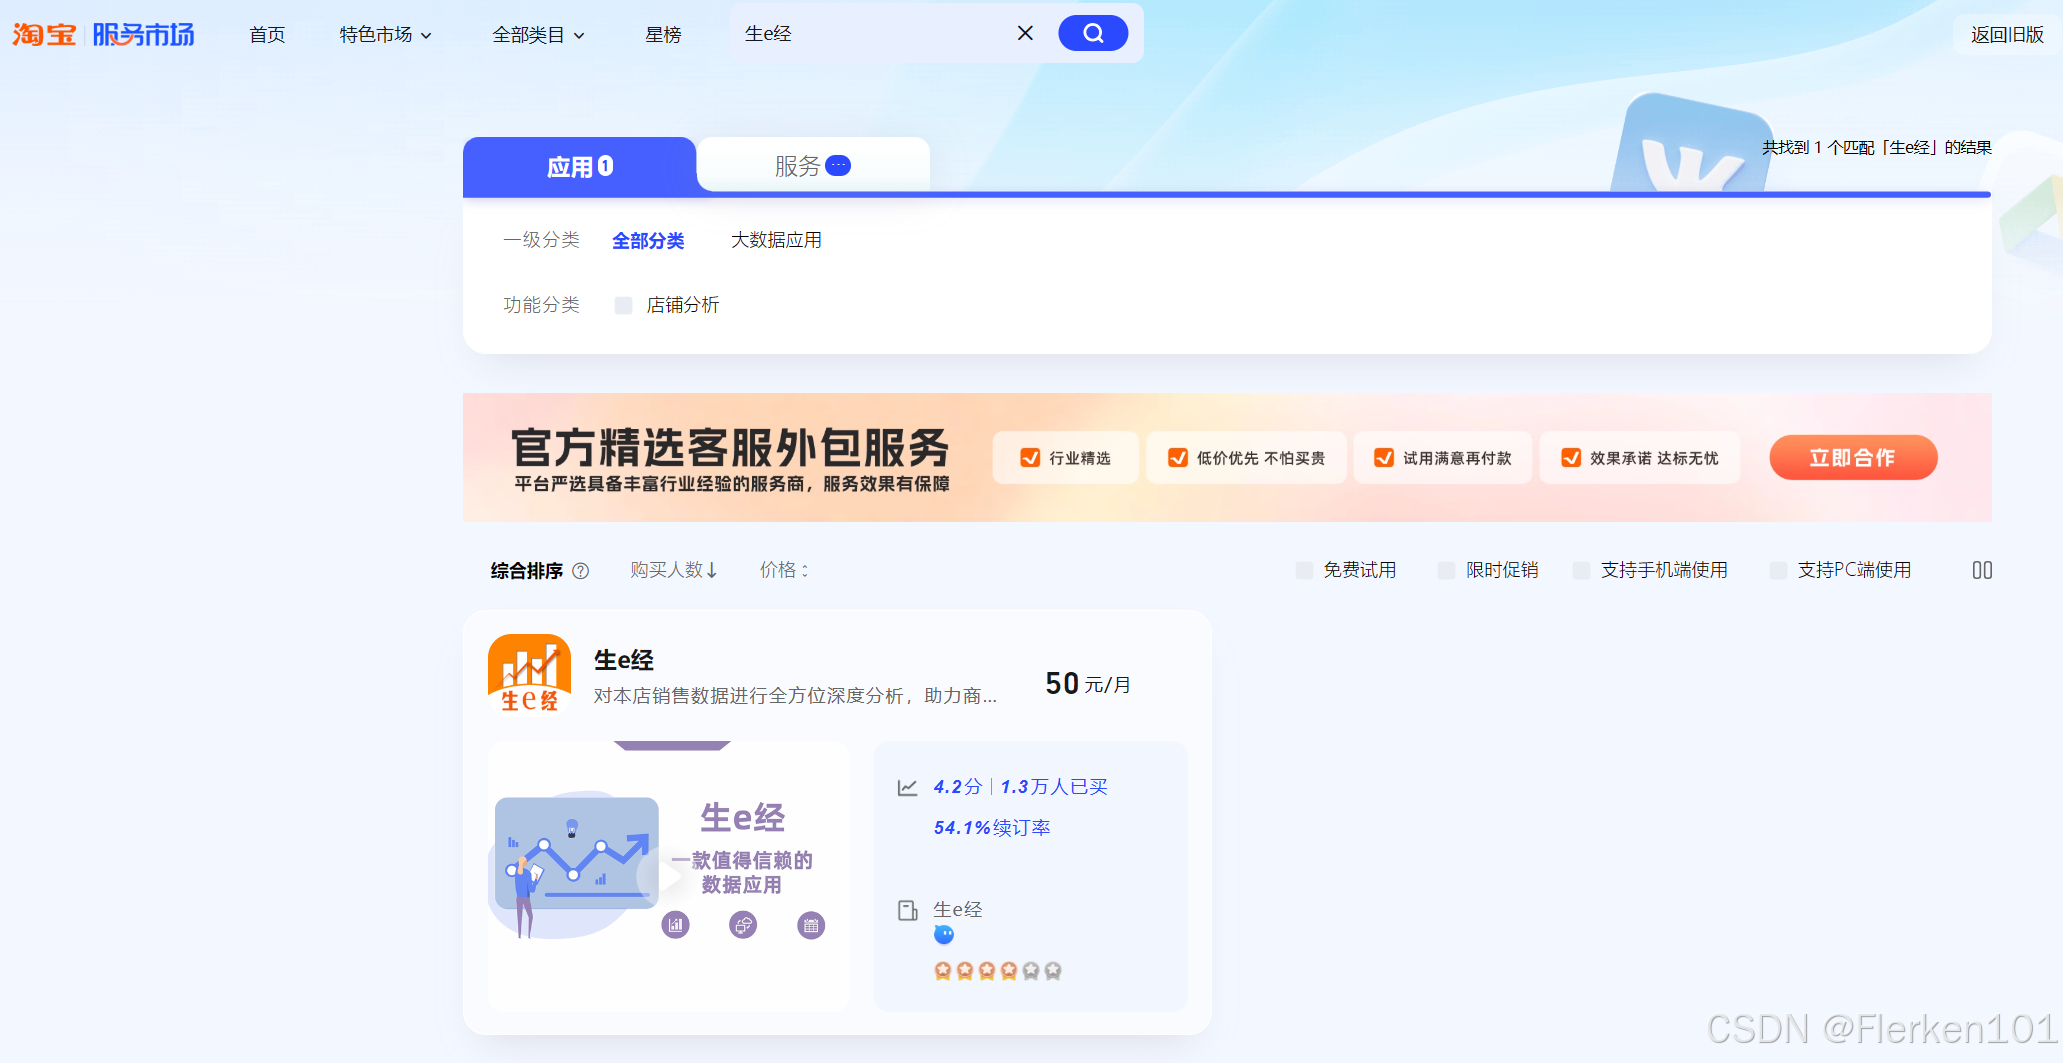Expand the 特色市场 dropdown menu
The image size is (2063, 1063).
point(386,35)
